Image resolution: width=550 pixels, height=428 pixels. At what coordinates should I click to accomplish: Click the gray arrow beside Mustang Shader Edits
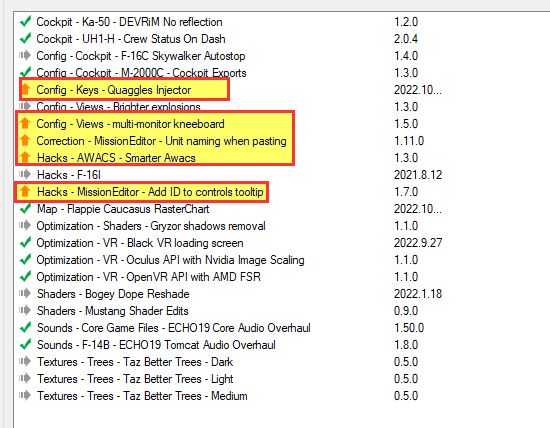pyautogui.click(x=25, y=310)
